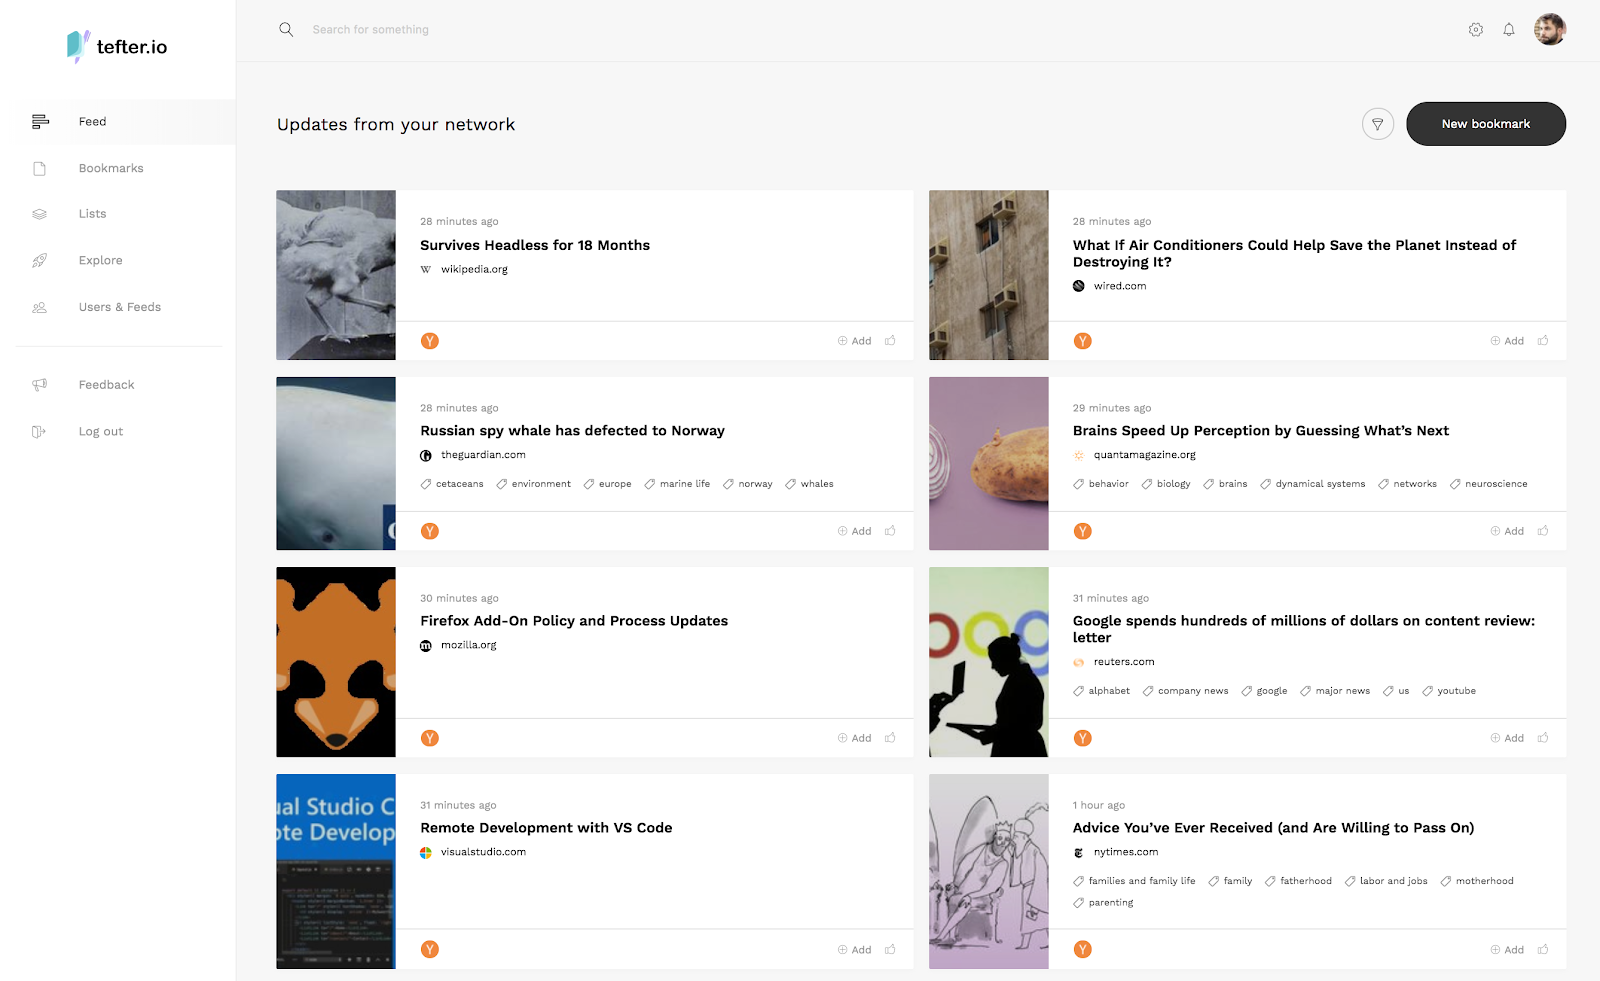The height and width of the screenshot is (981, 1600).
Task: Click the filter funnel icon
Action: (x=1378, y=124)
